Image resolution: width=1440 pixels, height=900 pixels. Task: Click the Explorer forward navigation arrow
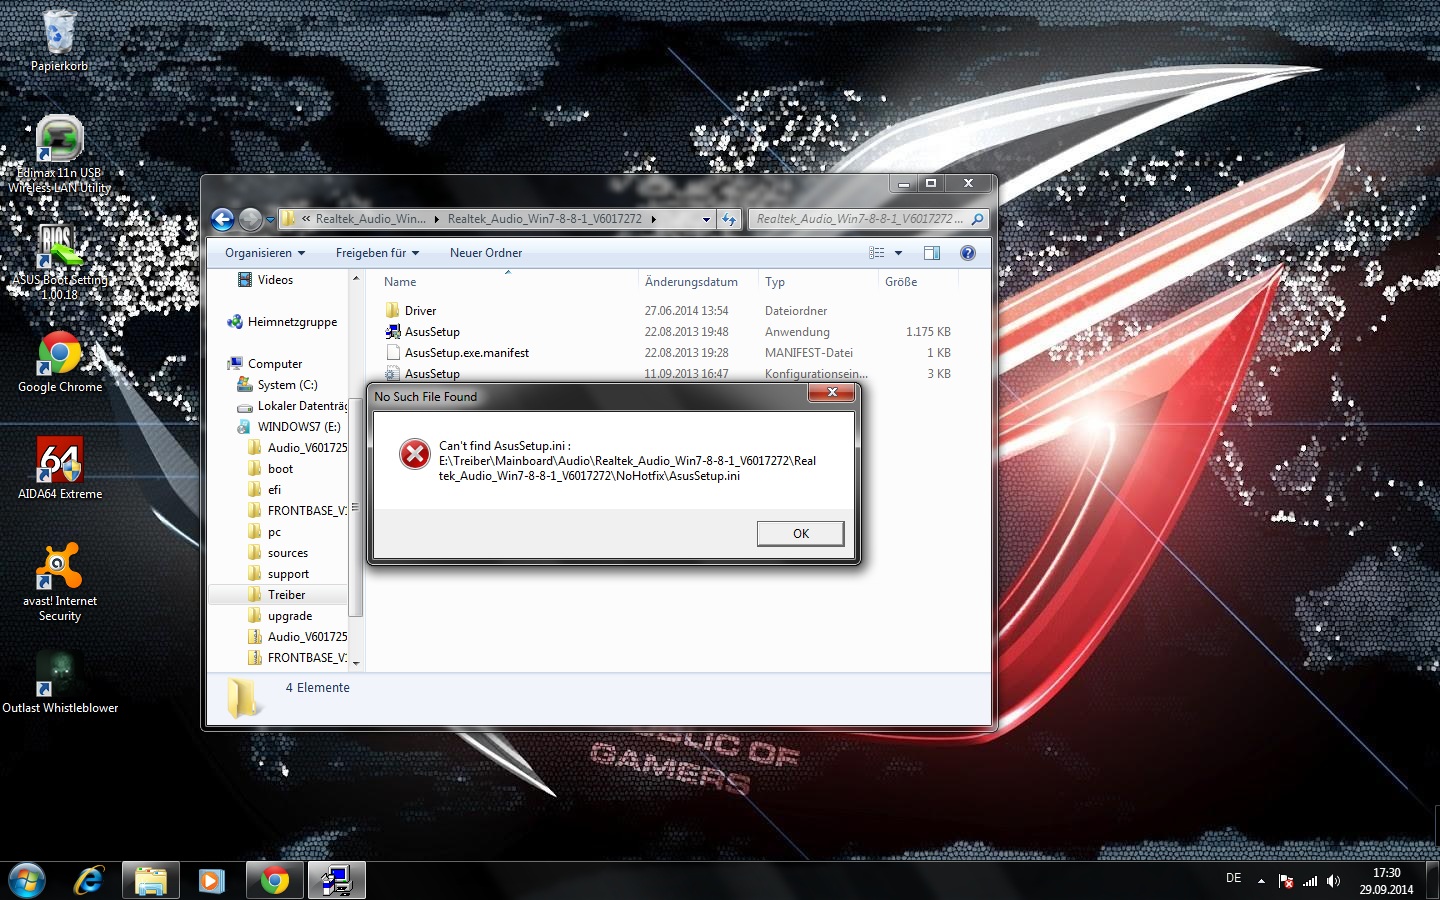pos(250,219)
